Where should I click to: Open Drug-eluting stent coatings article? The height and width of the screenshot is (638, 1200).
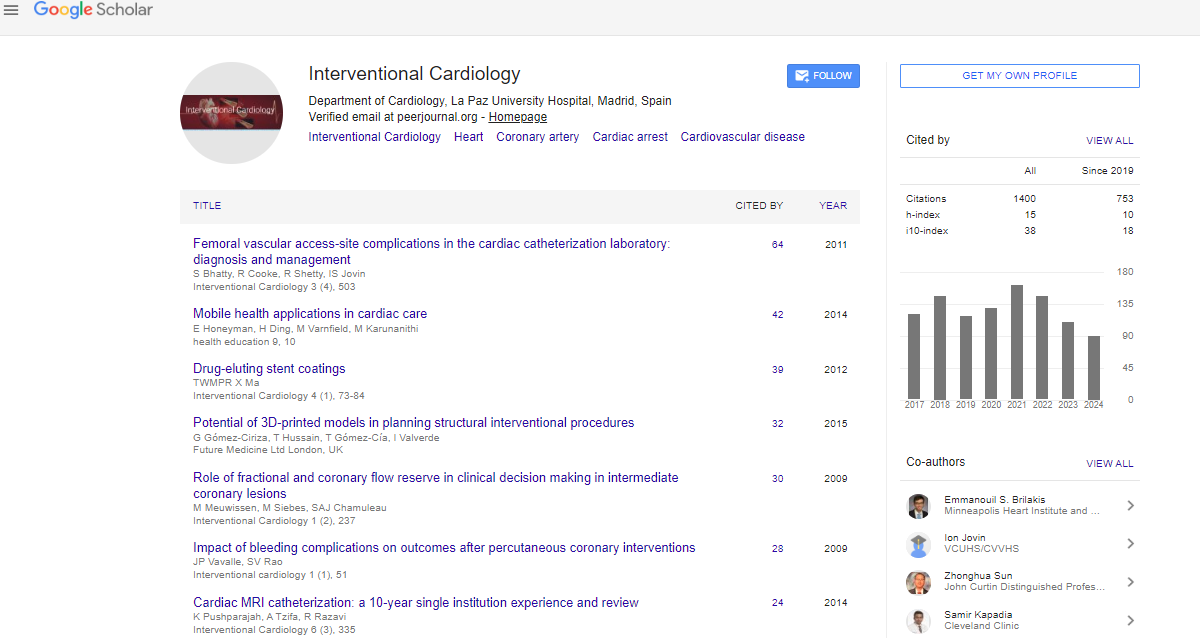pos(269,368)
